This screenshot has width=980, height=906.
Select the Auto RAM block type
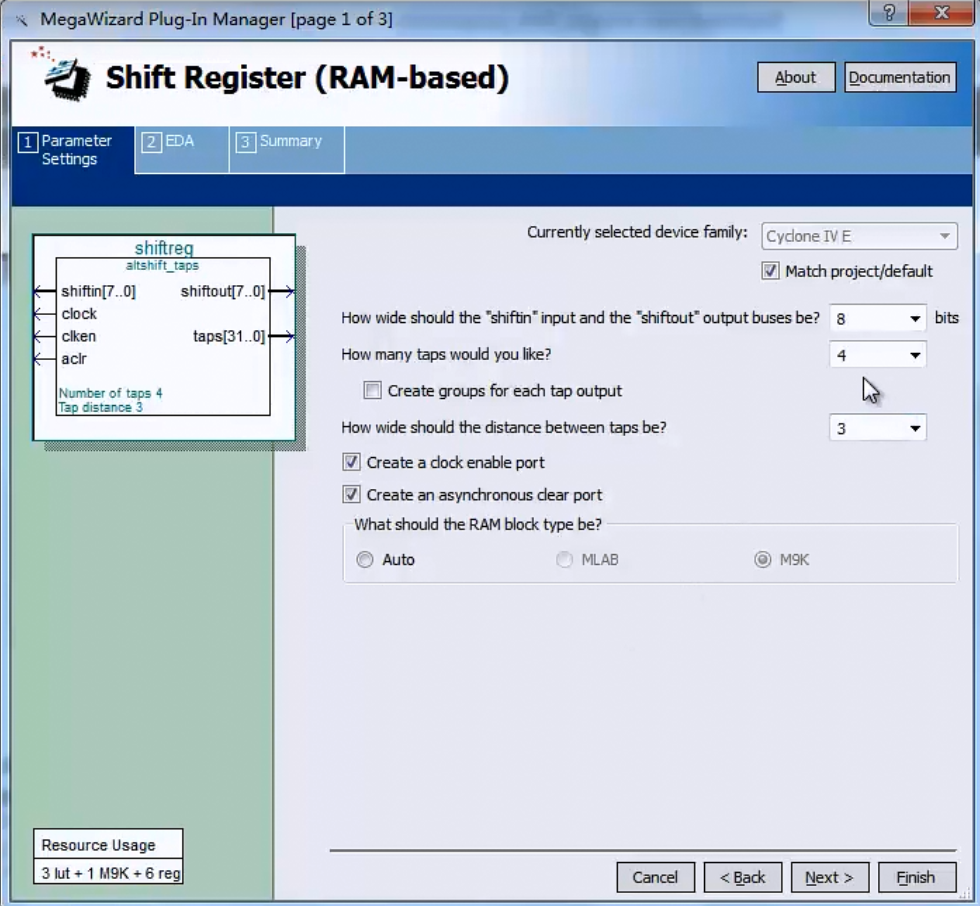365,560
